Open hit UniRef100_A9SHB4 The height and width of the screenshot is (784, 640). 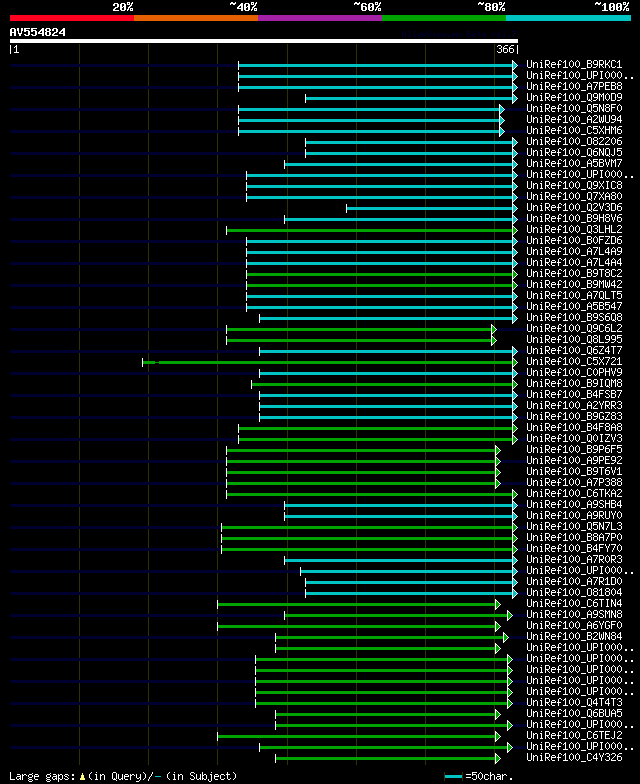coord(574,504)
